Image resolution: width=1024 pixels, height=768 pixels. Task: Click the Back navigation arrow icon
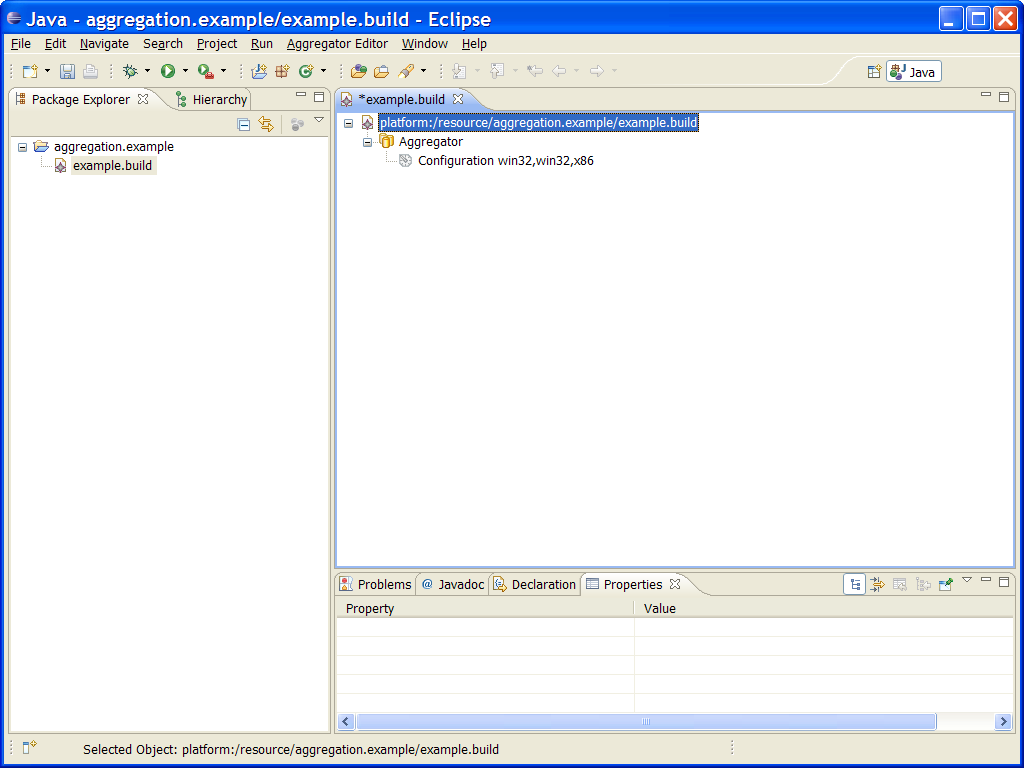[559, 71]
